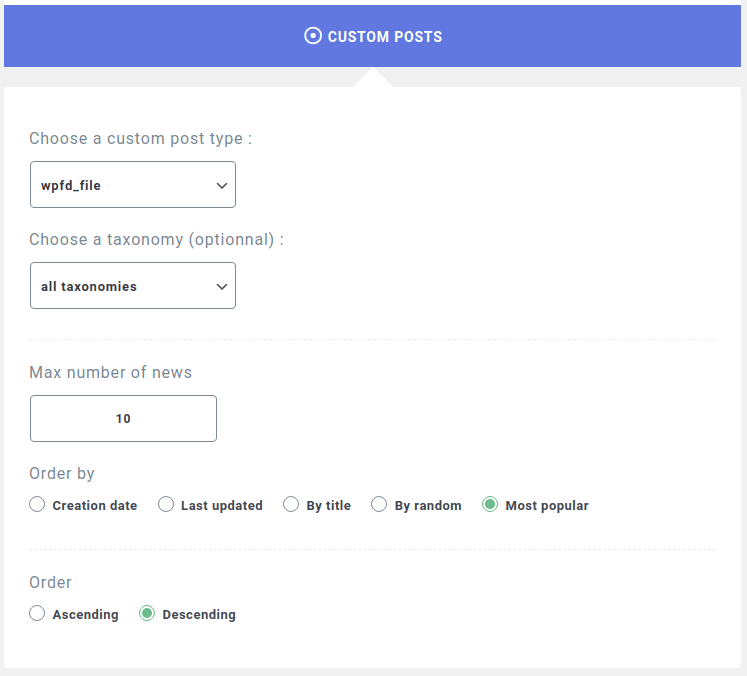This screenshot has height=676, width=747.
Task: Click the Last updated label text
Action: (x=222, y=505)
